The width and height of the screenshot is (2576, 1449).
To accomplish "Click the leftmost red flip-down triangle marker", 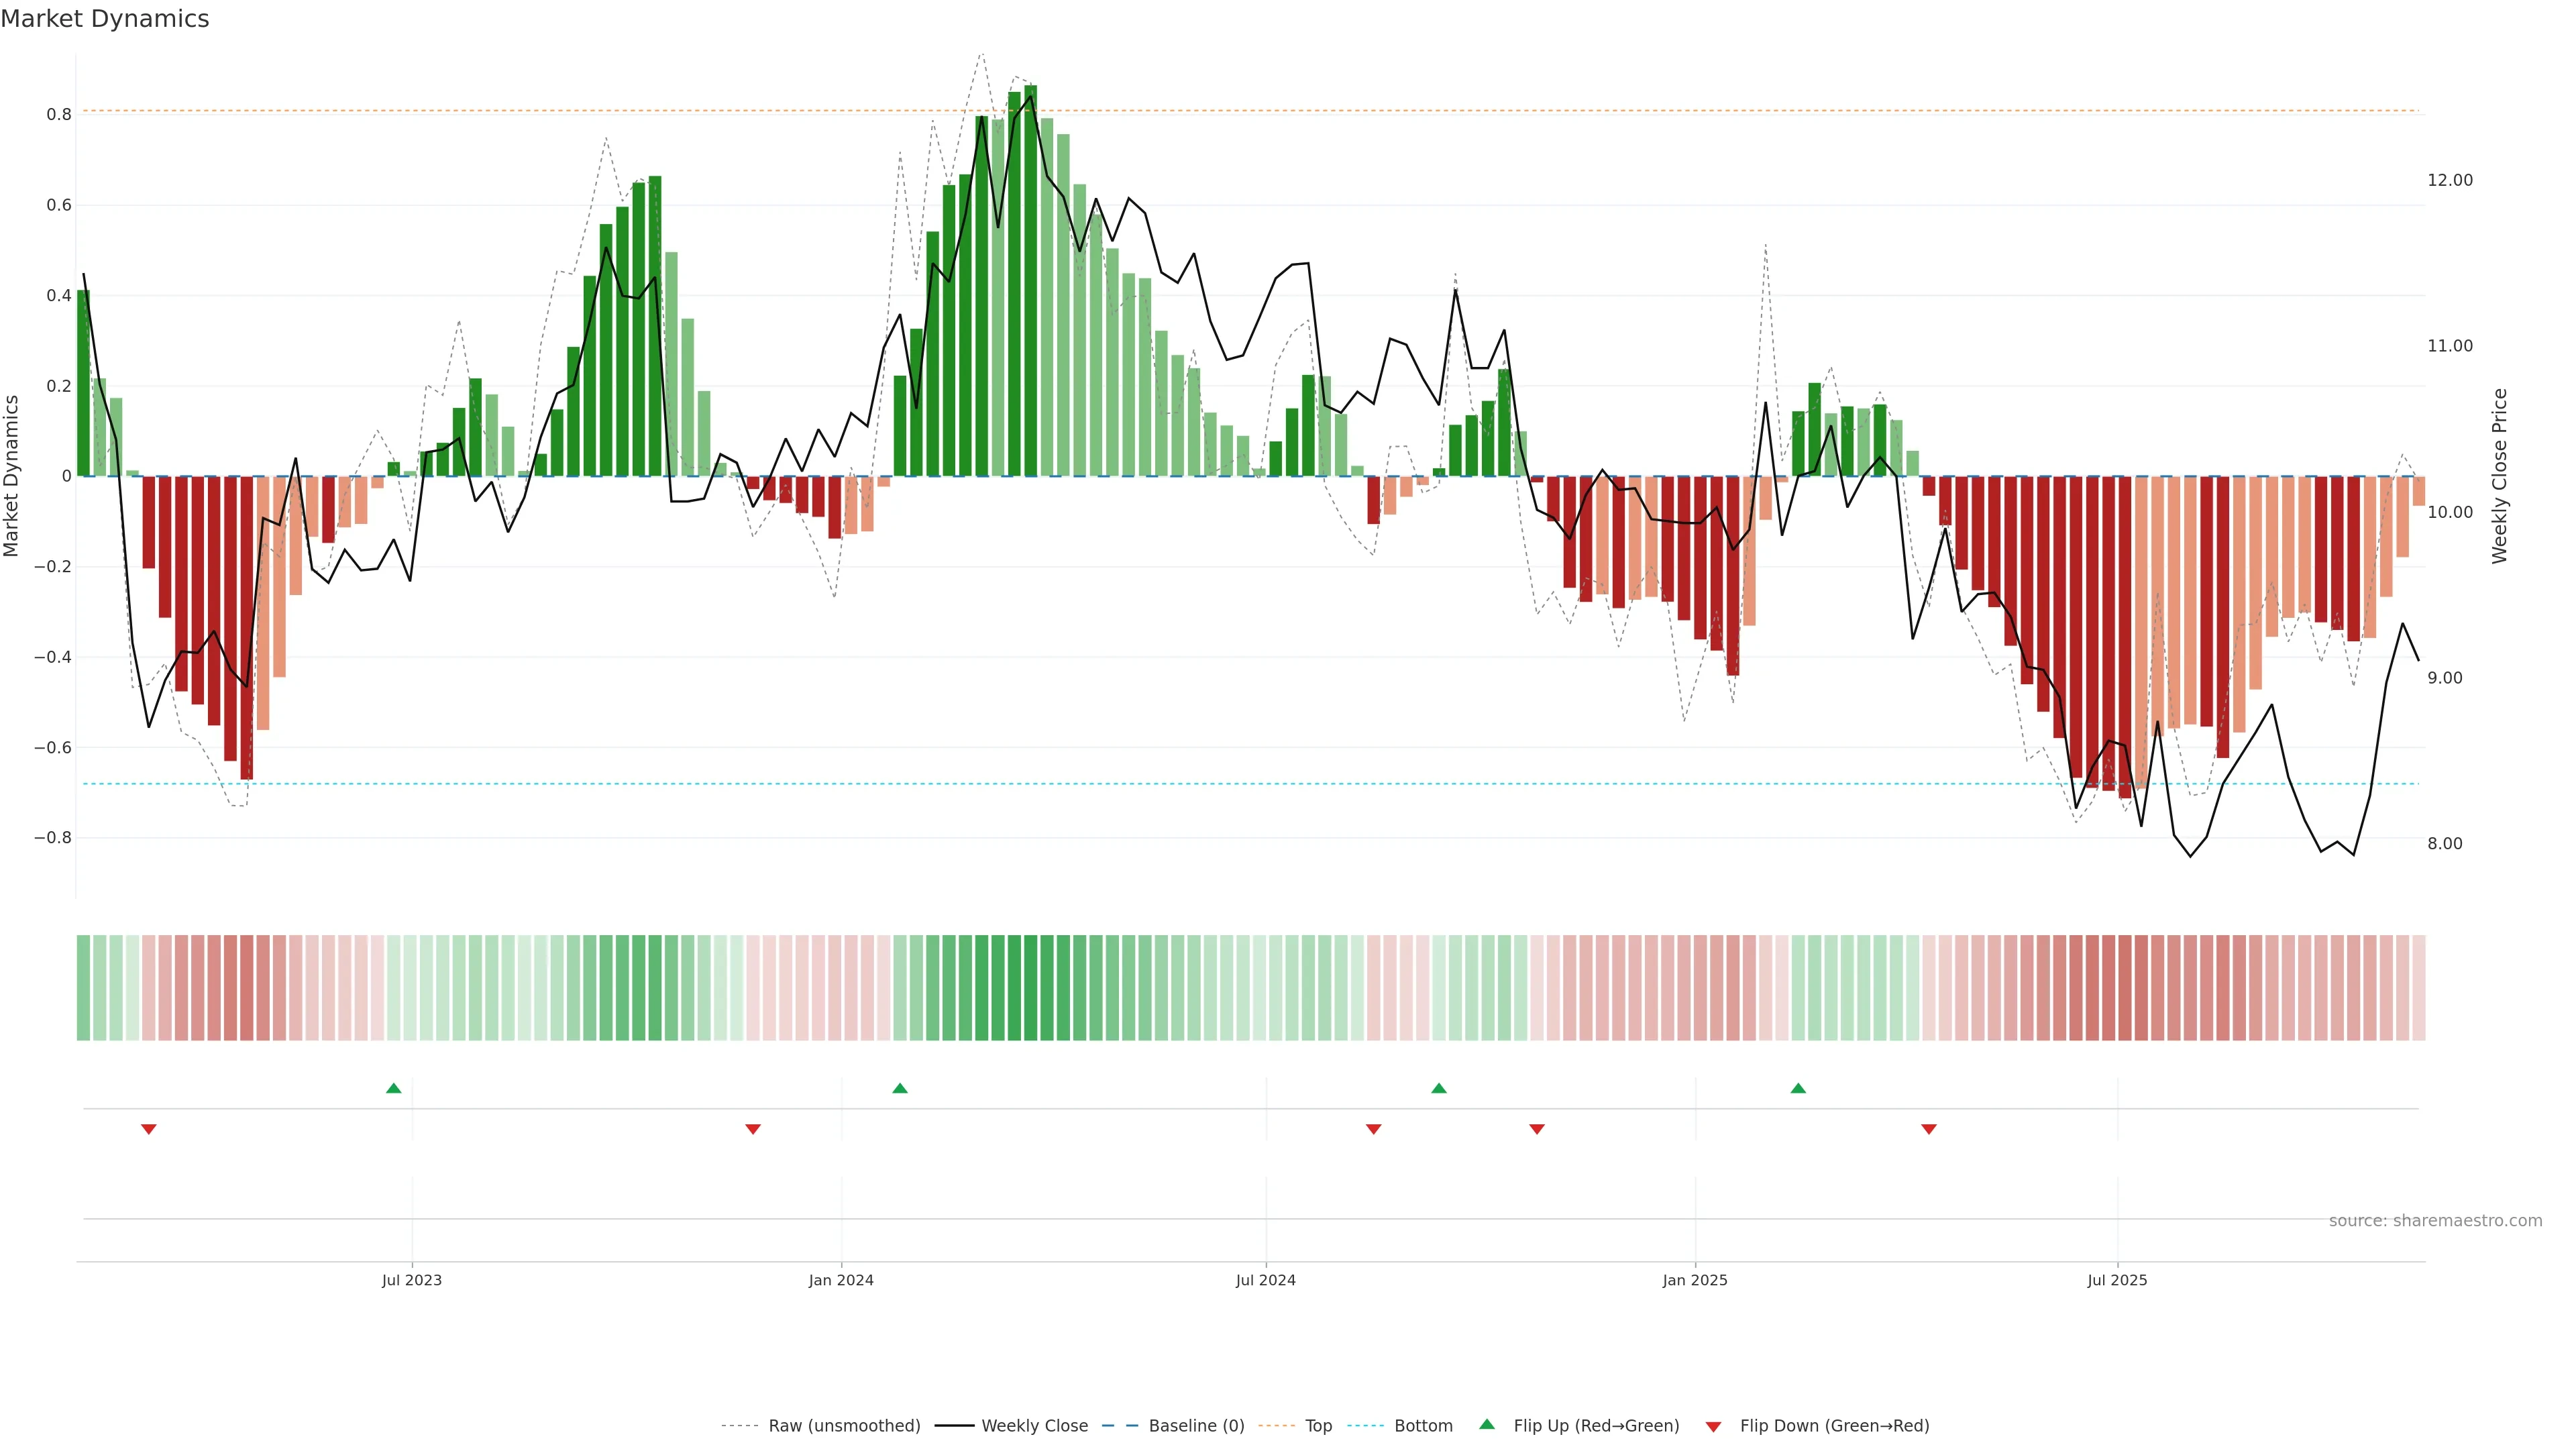I will (149, 1129).
